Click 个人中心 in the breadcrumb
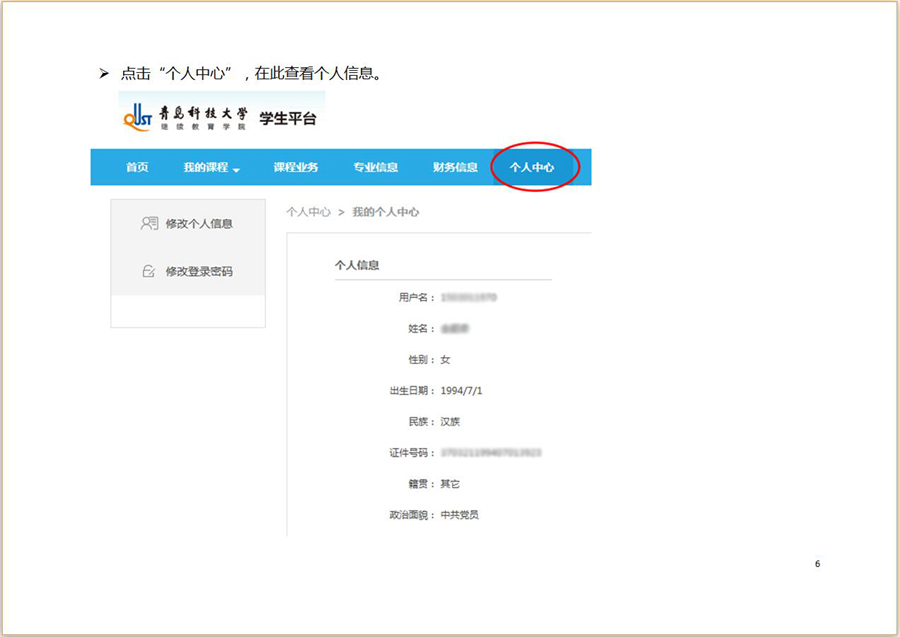 pyautogui.click(x=308, y=212)
